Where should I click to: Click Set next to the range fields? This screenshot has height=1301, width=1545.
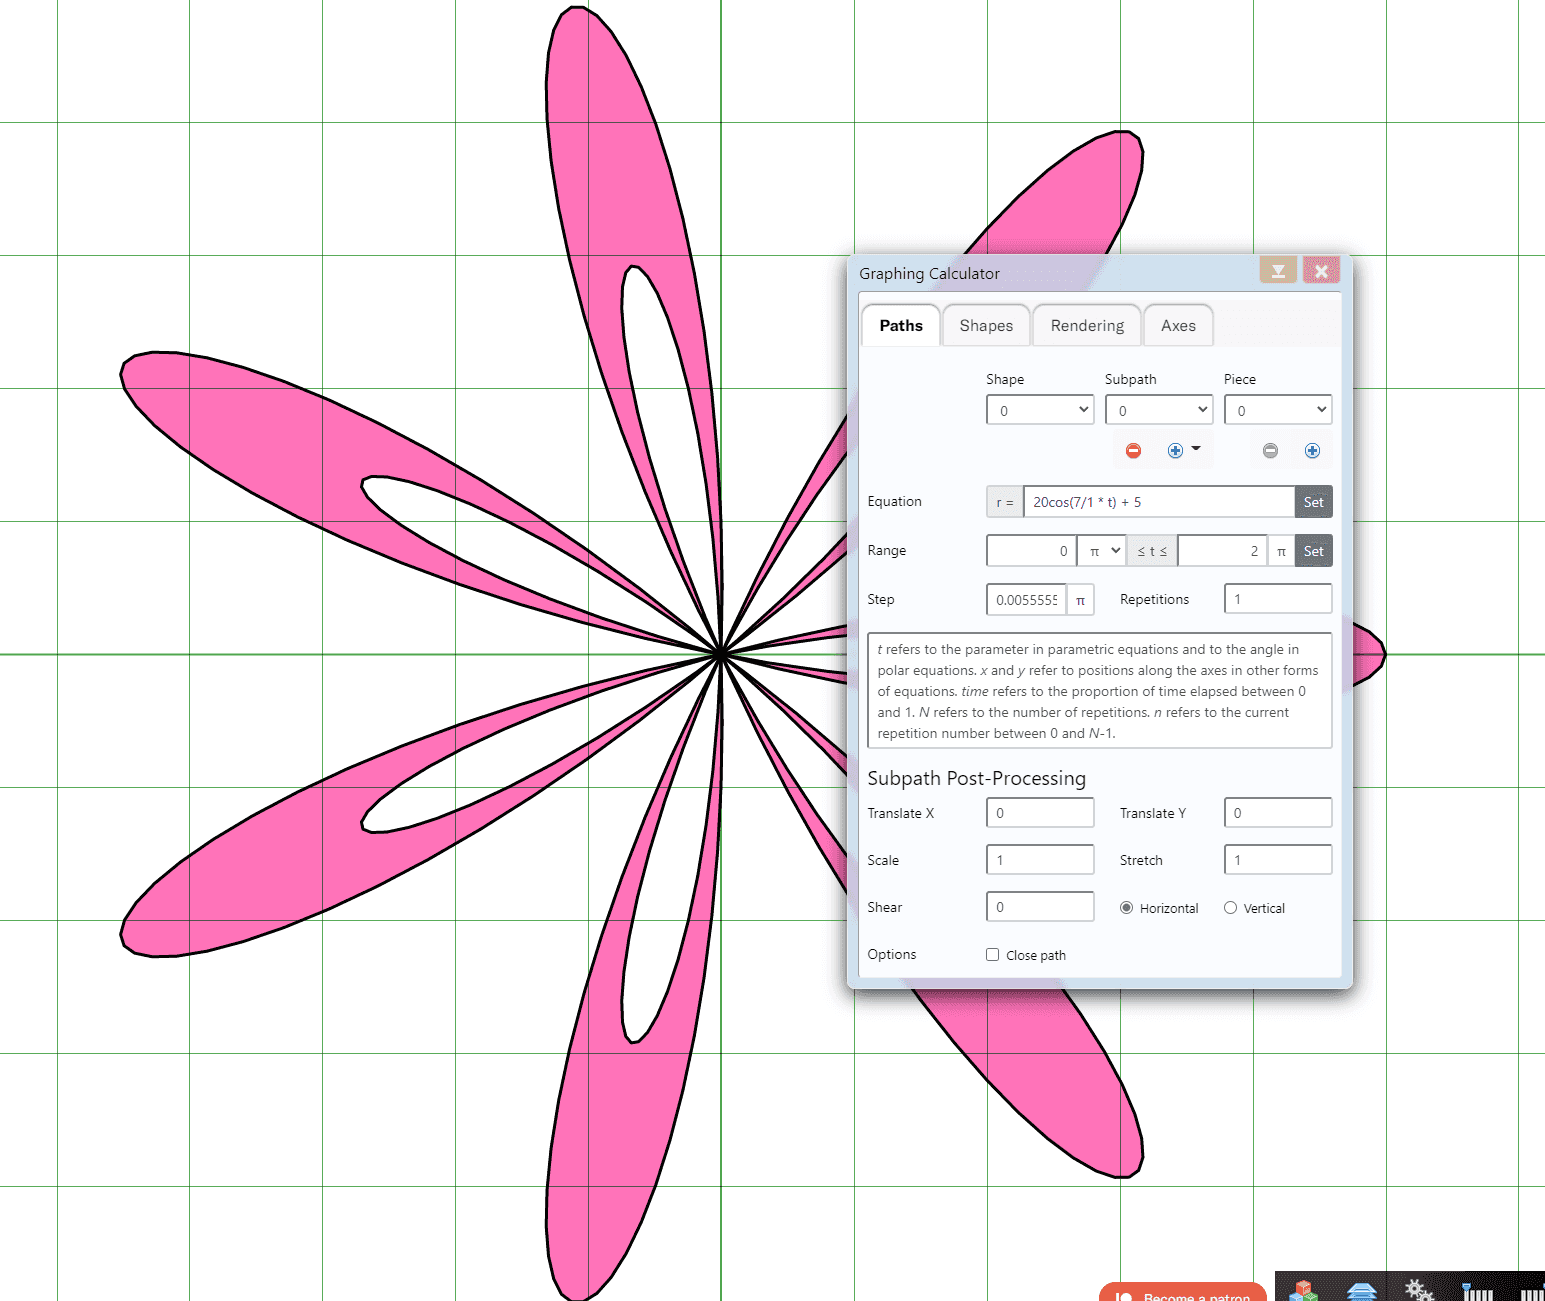click(1313, 550)
